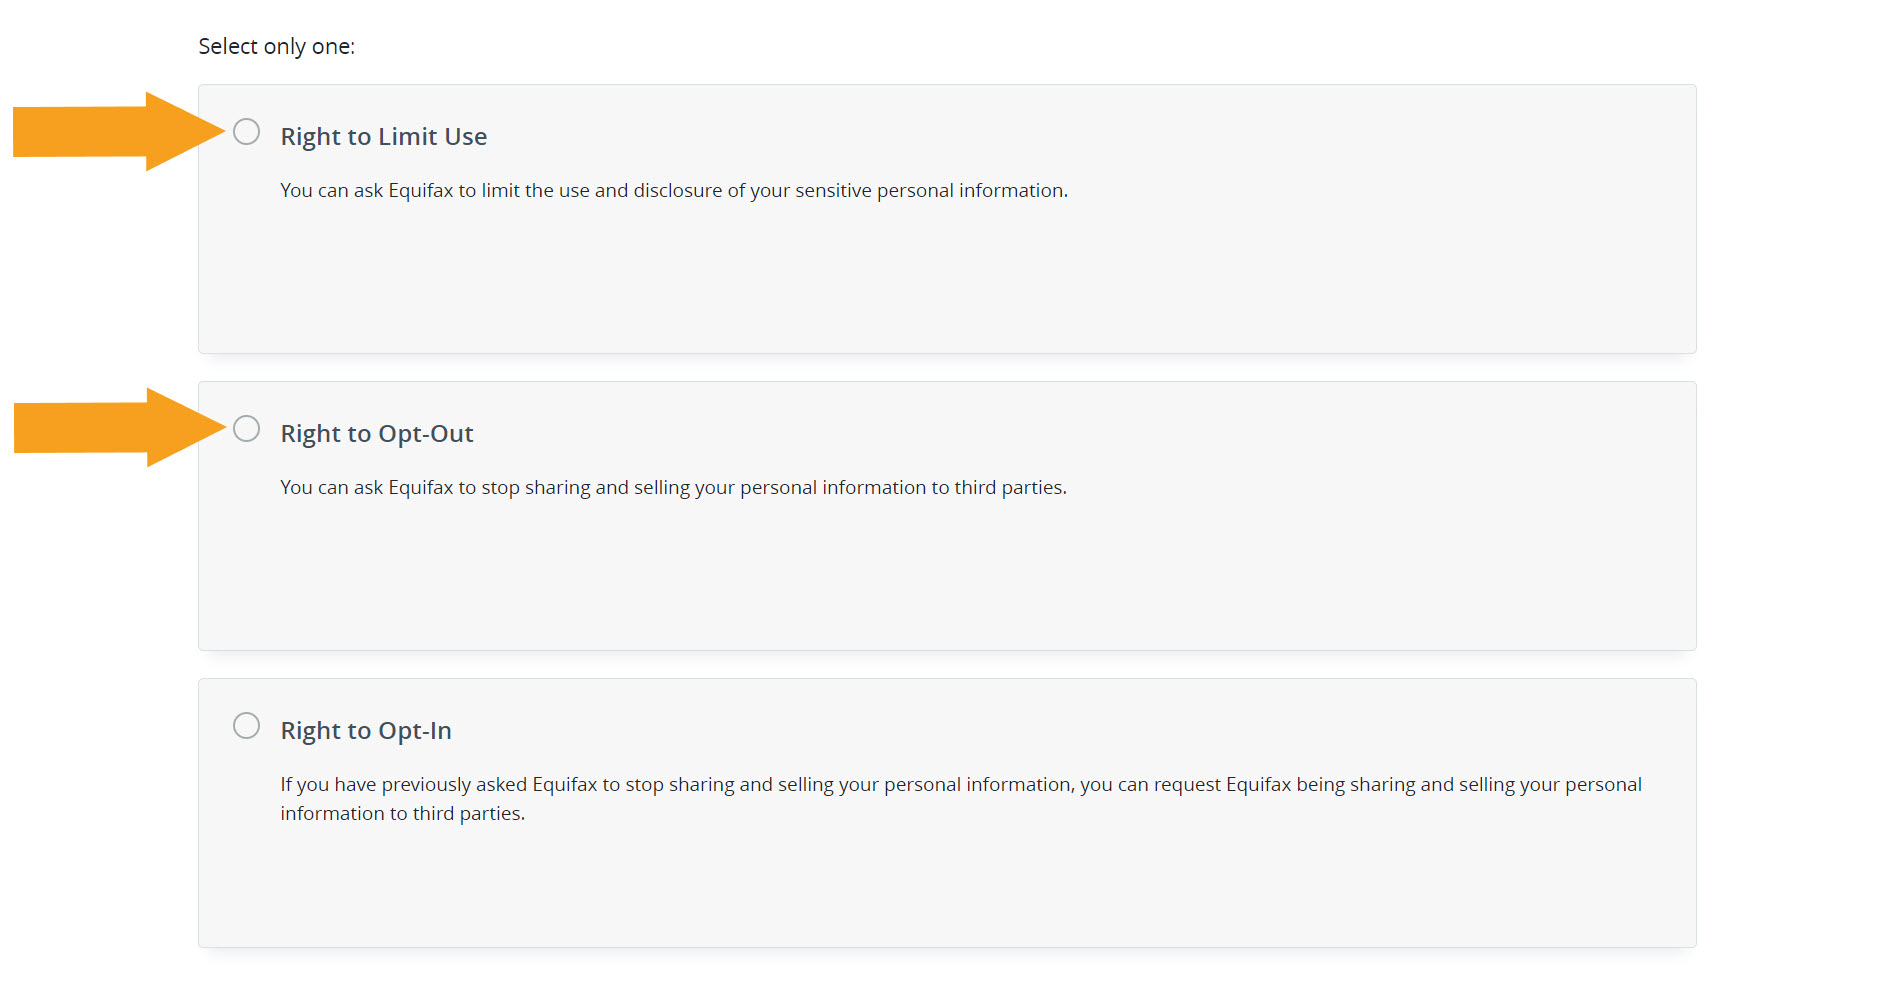Select the Right to Limit Use radio button

(x=246, y=132)
